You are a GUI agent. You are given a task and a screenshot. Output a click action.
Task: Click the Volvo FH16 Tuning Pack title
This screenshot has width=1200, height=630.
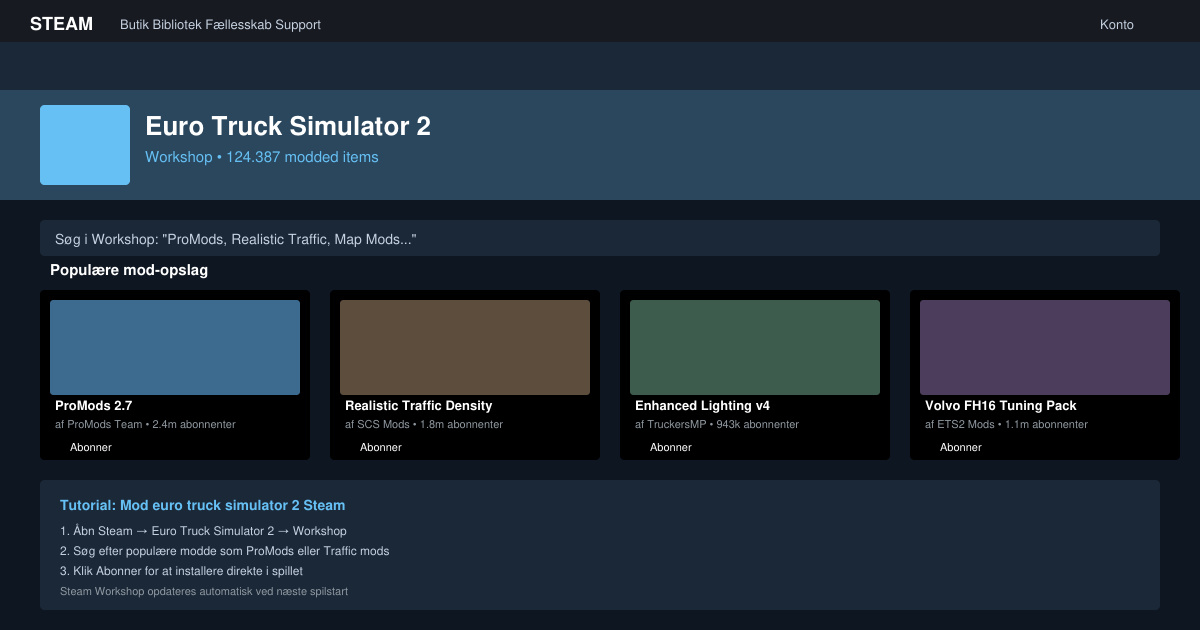click(x=1001, y=406)
